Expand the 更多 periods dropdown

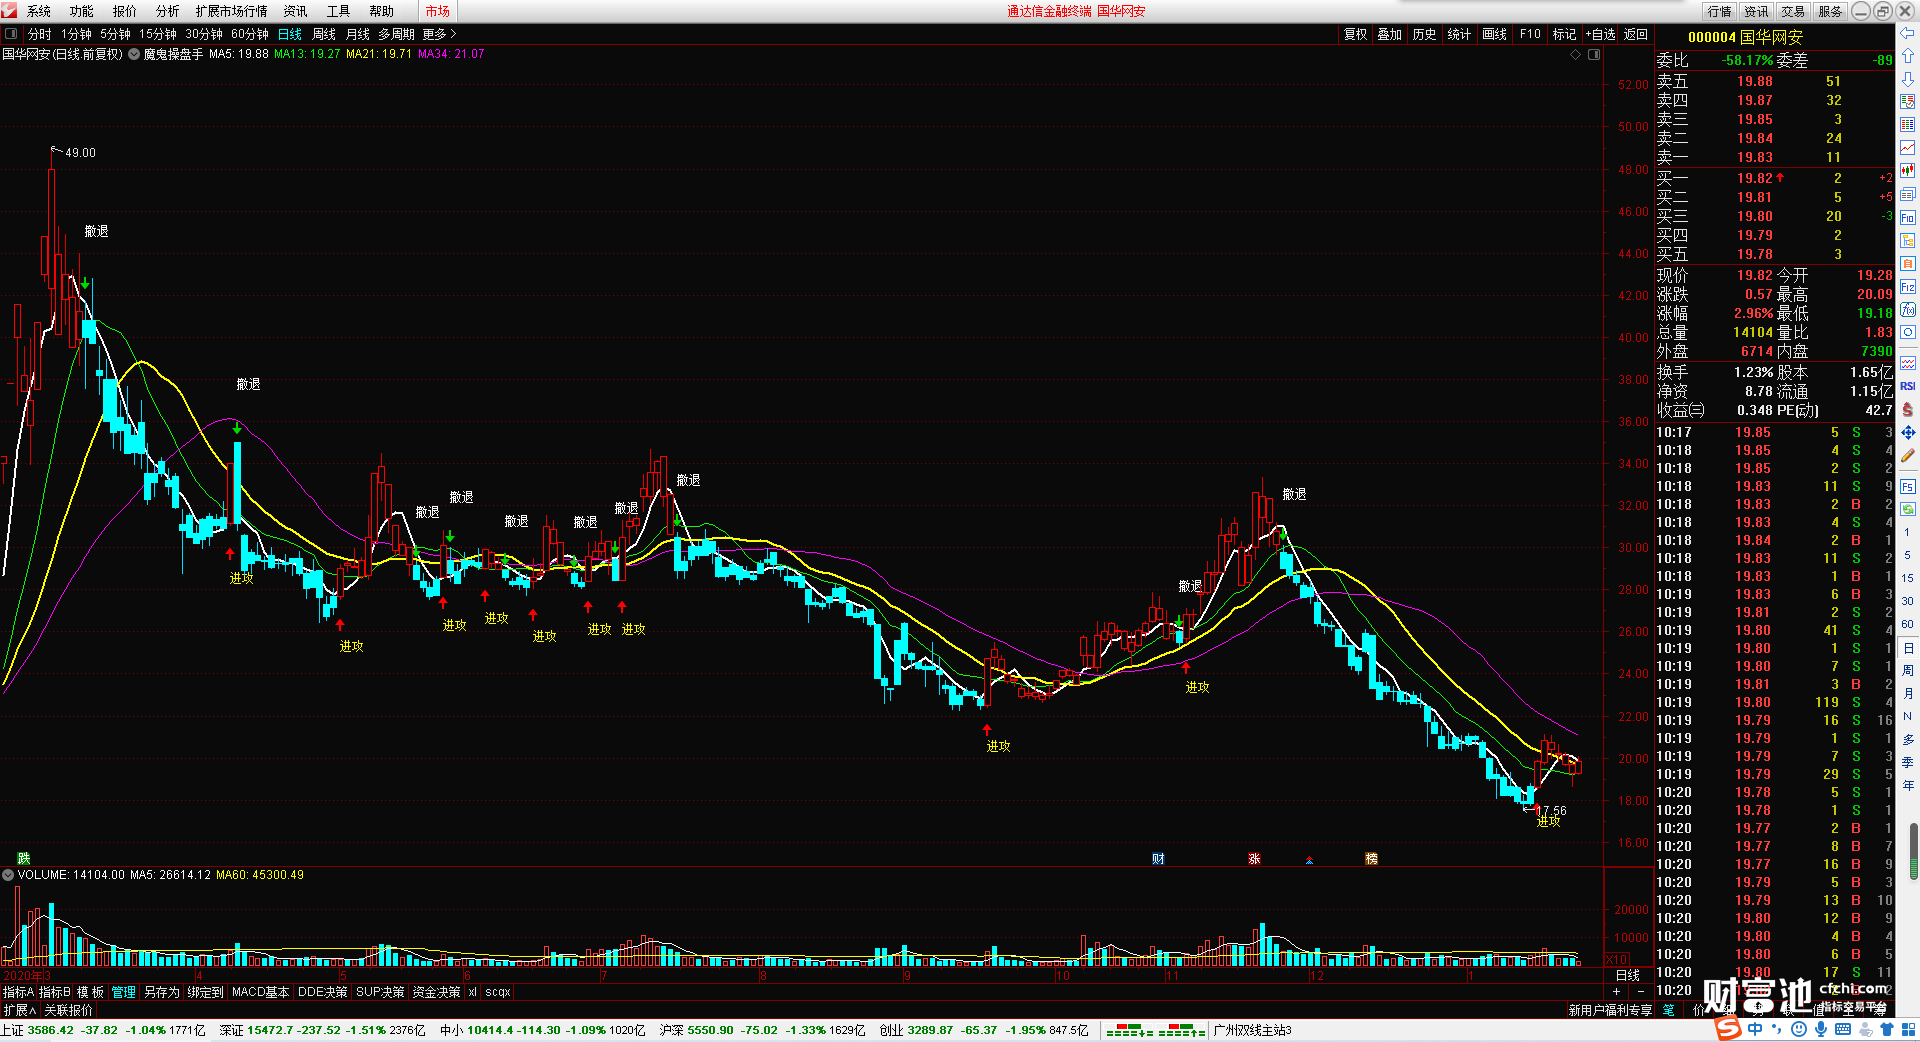[439, 34]
